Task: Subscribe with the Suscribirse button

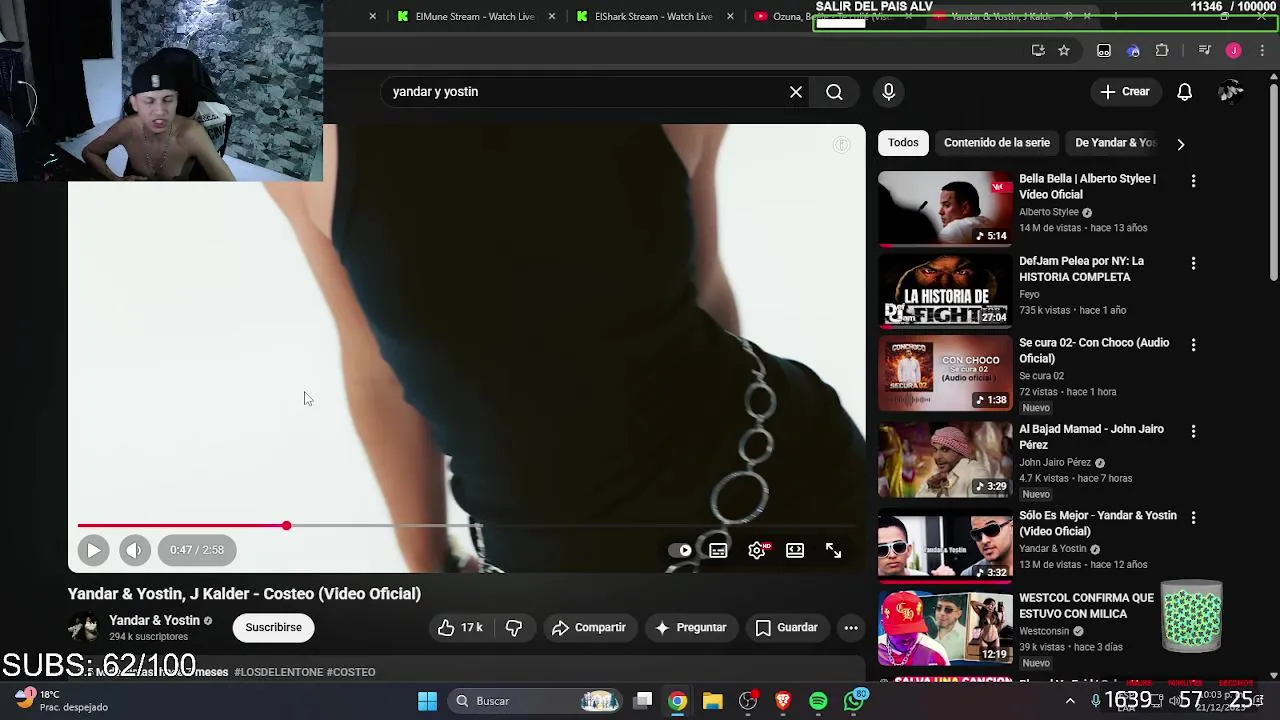Action: coord(274,628)
